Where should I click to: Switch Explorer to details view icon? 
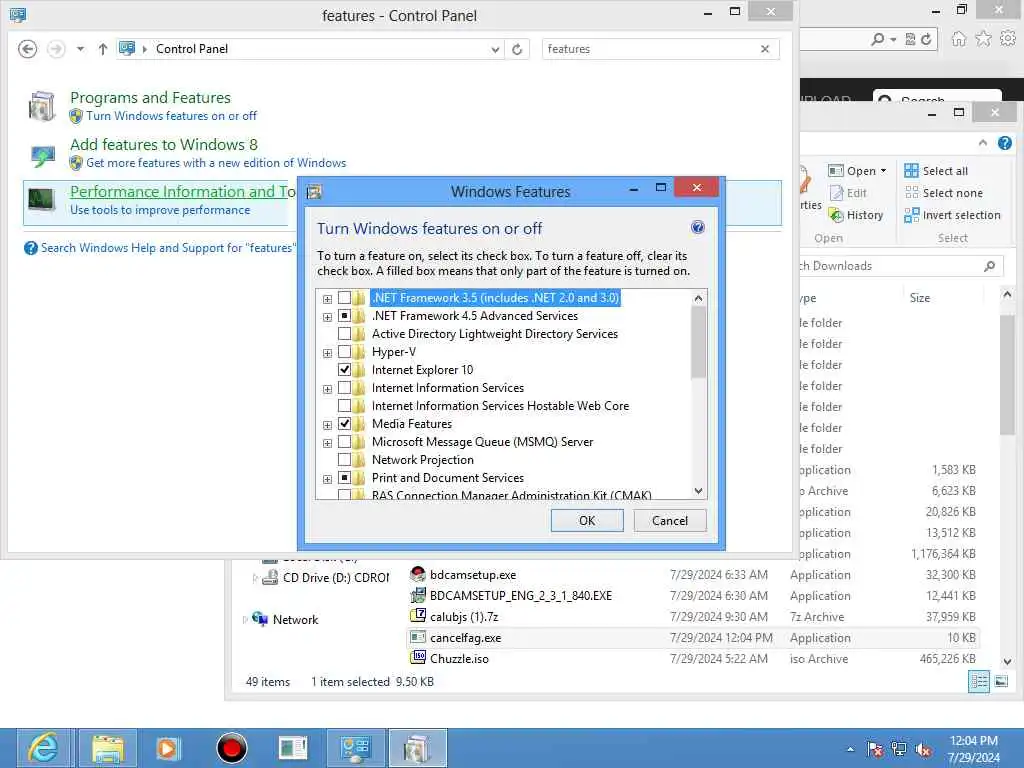[979, 682]
